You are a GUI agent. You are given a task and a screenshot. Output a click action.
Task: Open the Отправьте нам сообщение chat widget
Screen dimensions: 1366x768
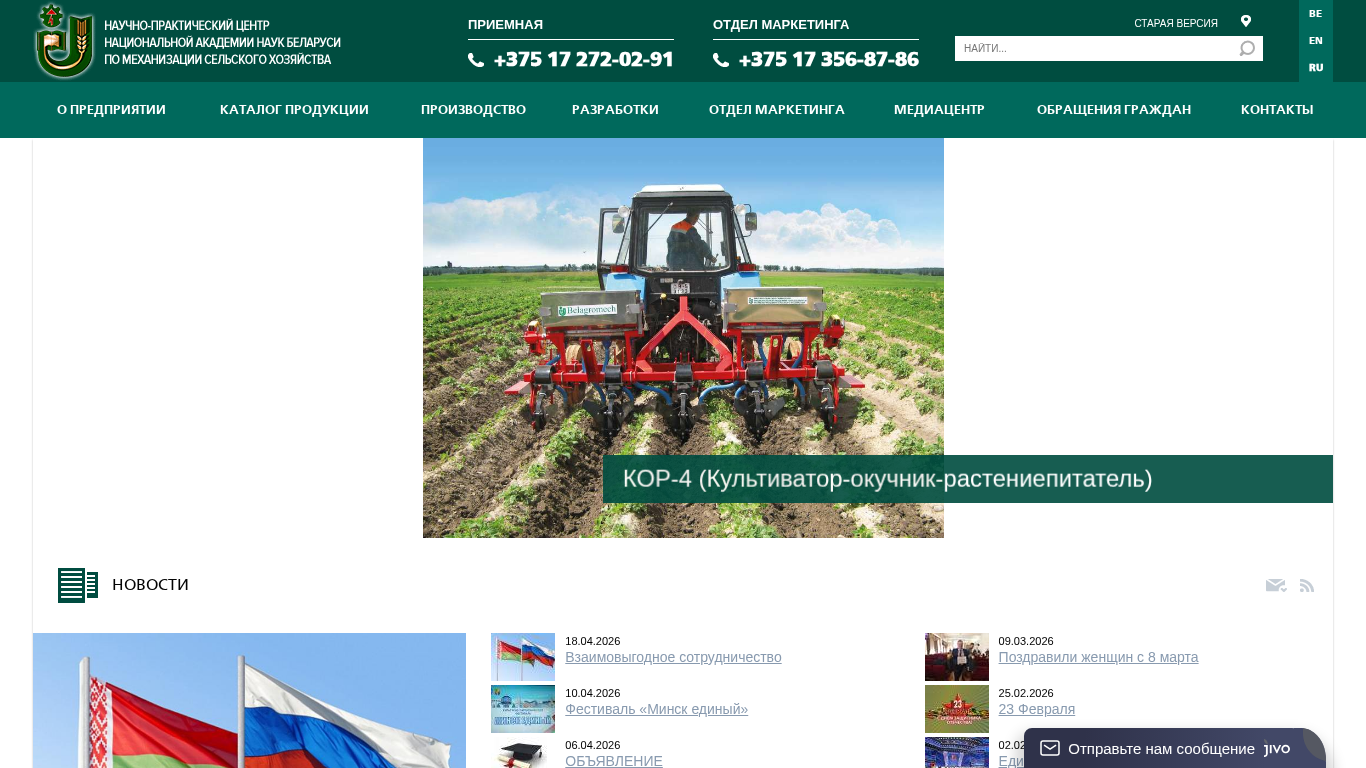1175,748
